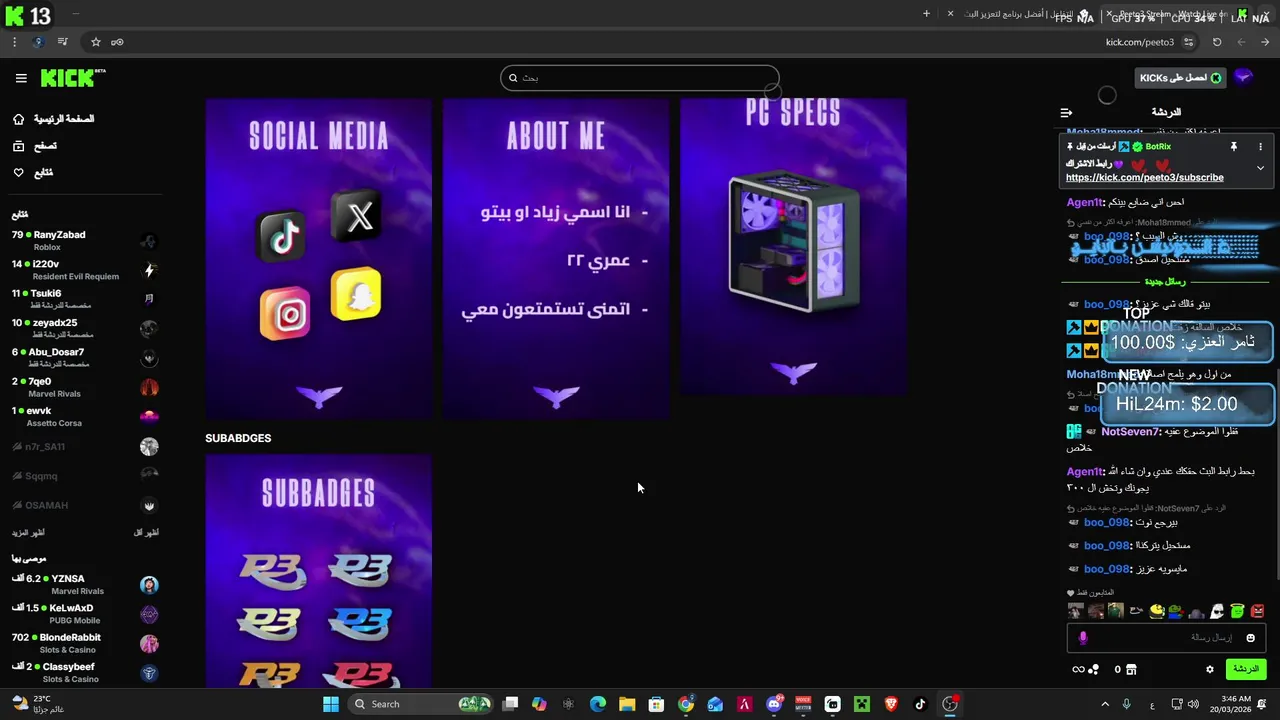1280x720 pixels.
Task: Select the offline channel n7r_SA11
Action: [84, 447]
